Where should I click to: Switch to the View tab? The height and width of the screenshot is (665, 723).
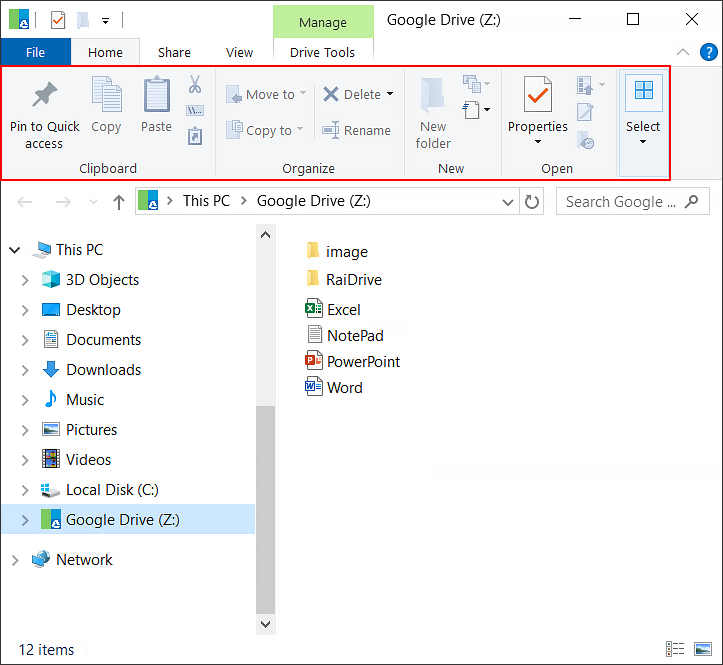tap(239, 52)
